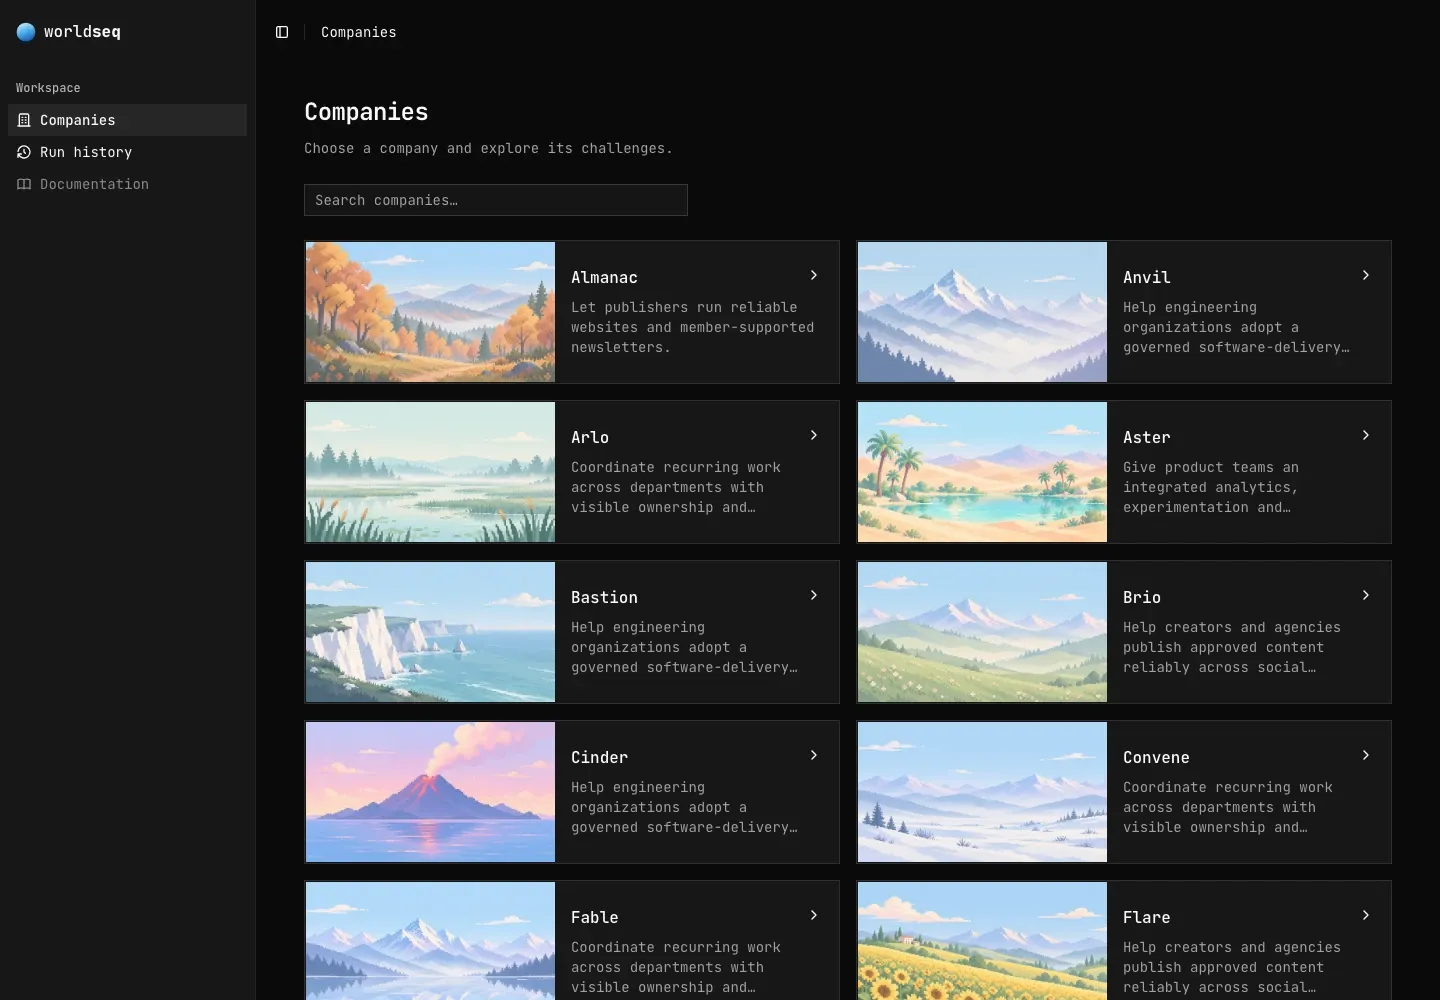Toggle the sidebar panel icon

(282, 32)
